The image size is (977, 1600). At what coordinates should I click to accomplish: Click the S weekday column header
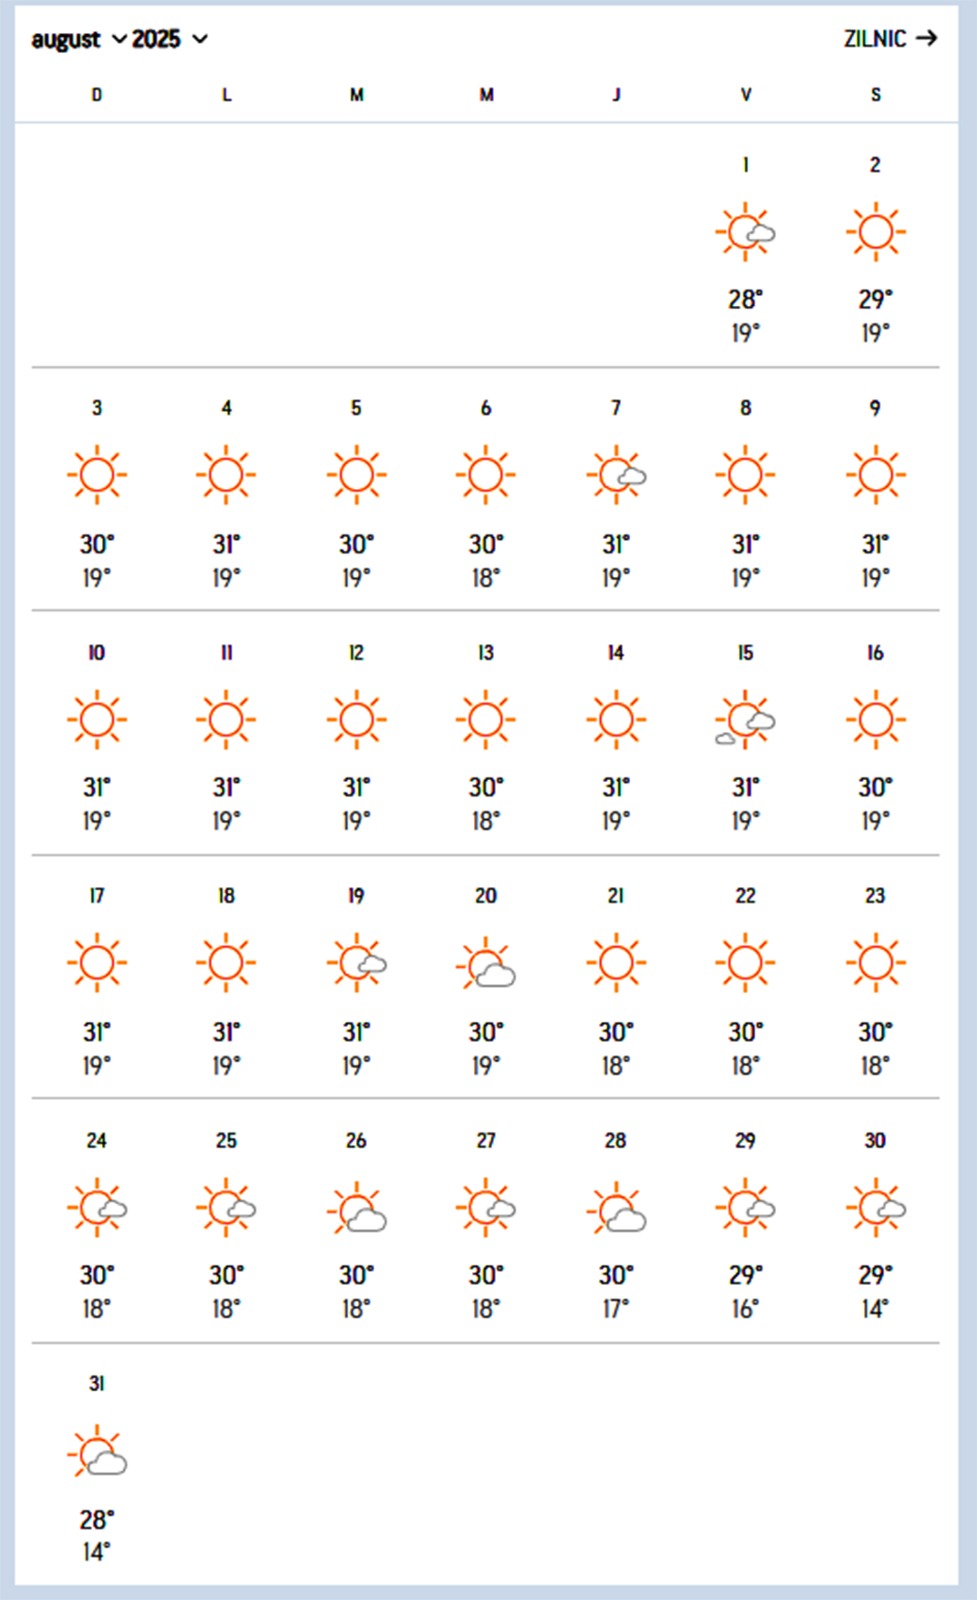click(875, 95)
